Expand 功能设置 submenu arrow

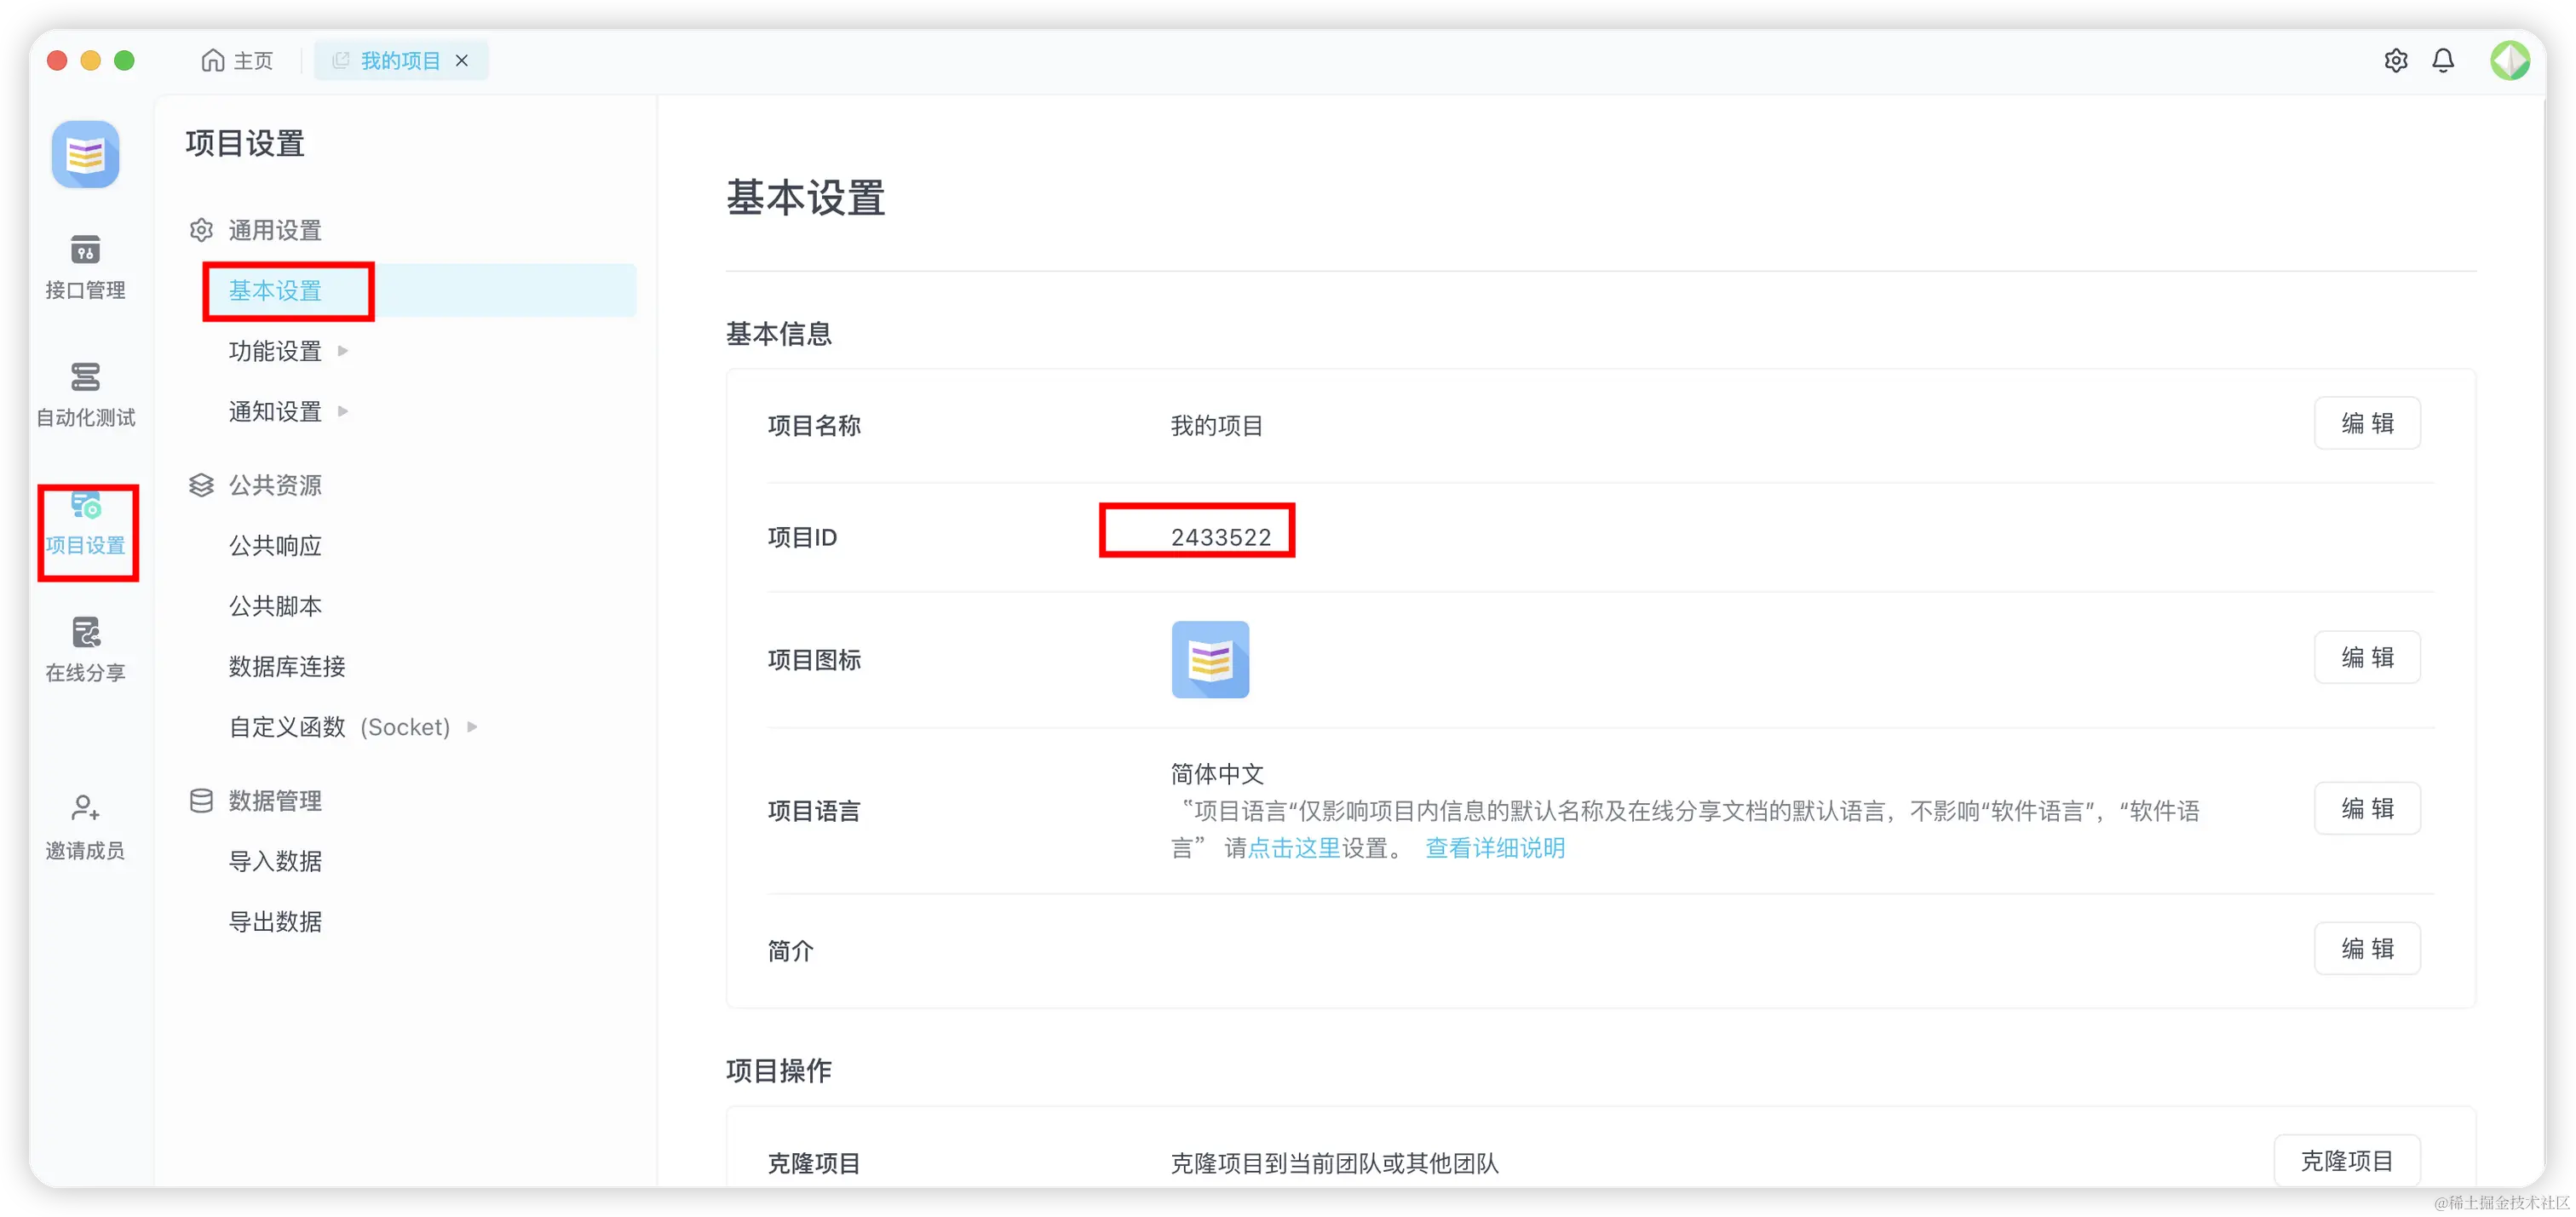click(343, 351)
